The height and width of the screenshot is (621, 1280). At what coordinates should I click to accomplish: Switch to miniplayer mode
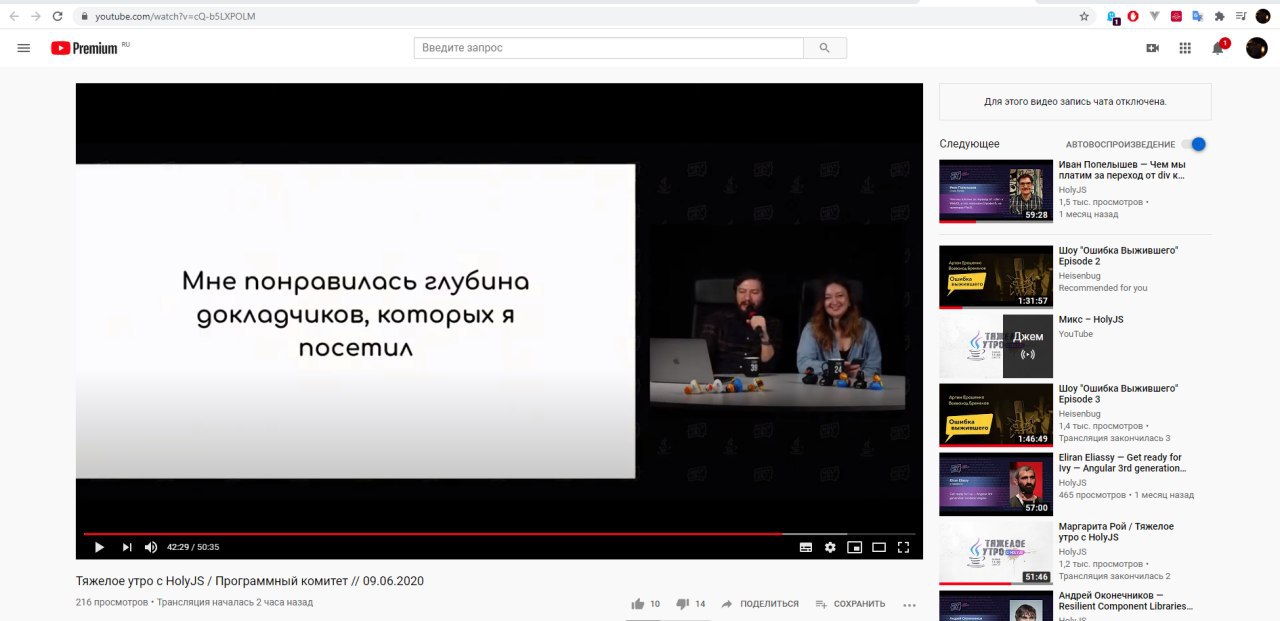(855, 547)
